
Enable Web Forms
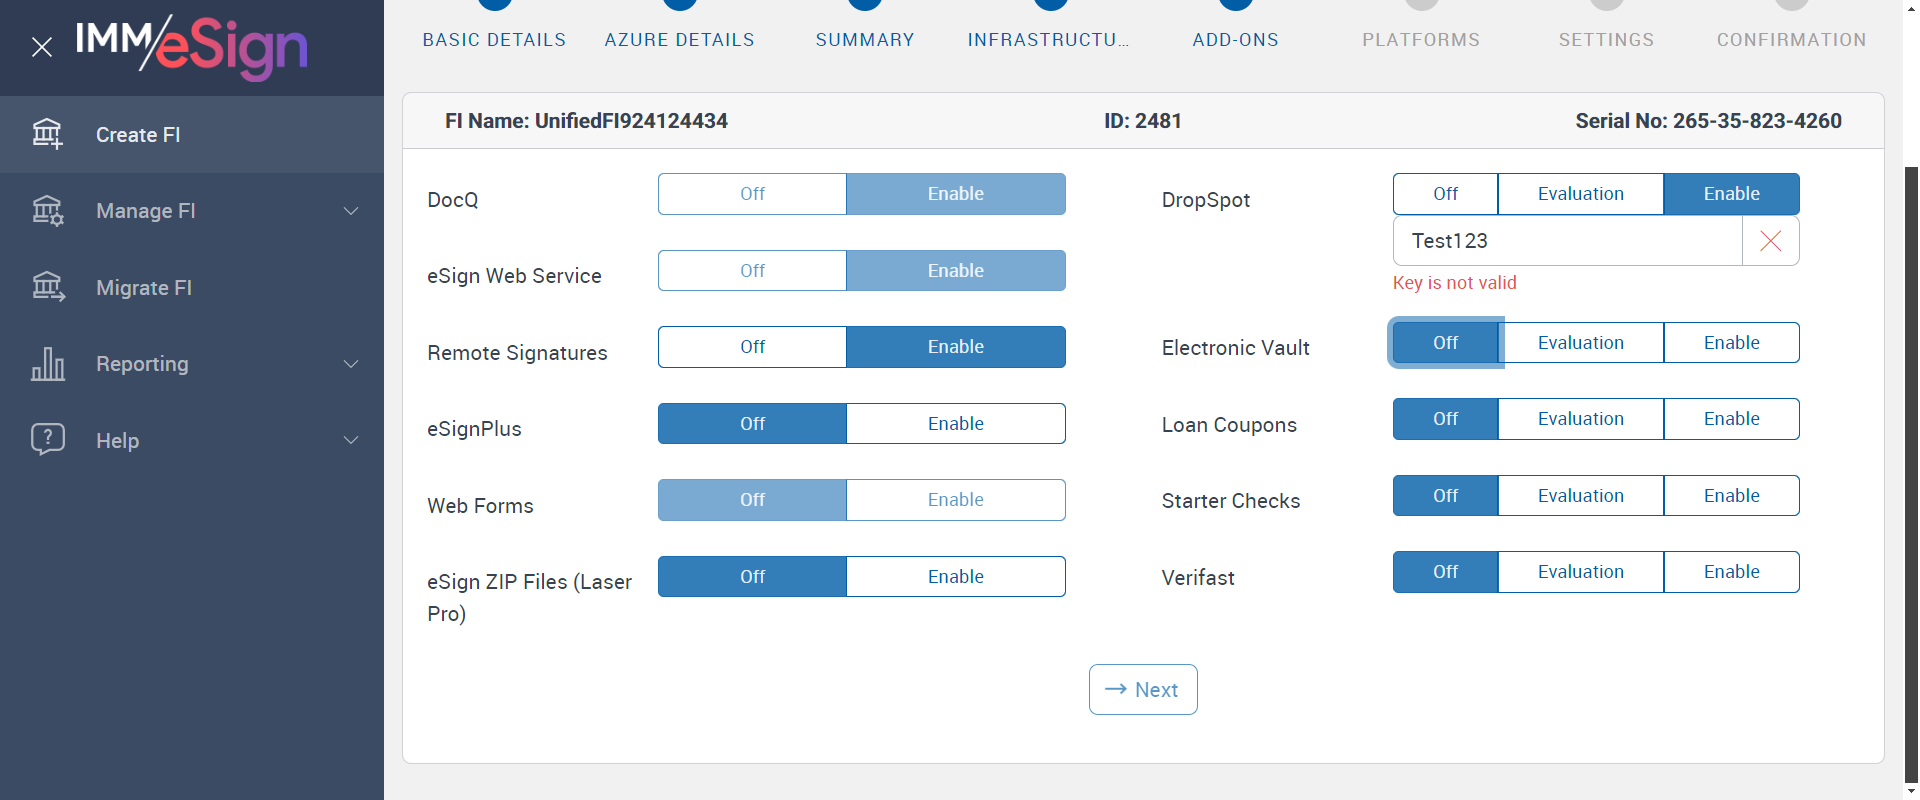tap(956, 500)
